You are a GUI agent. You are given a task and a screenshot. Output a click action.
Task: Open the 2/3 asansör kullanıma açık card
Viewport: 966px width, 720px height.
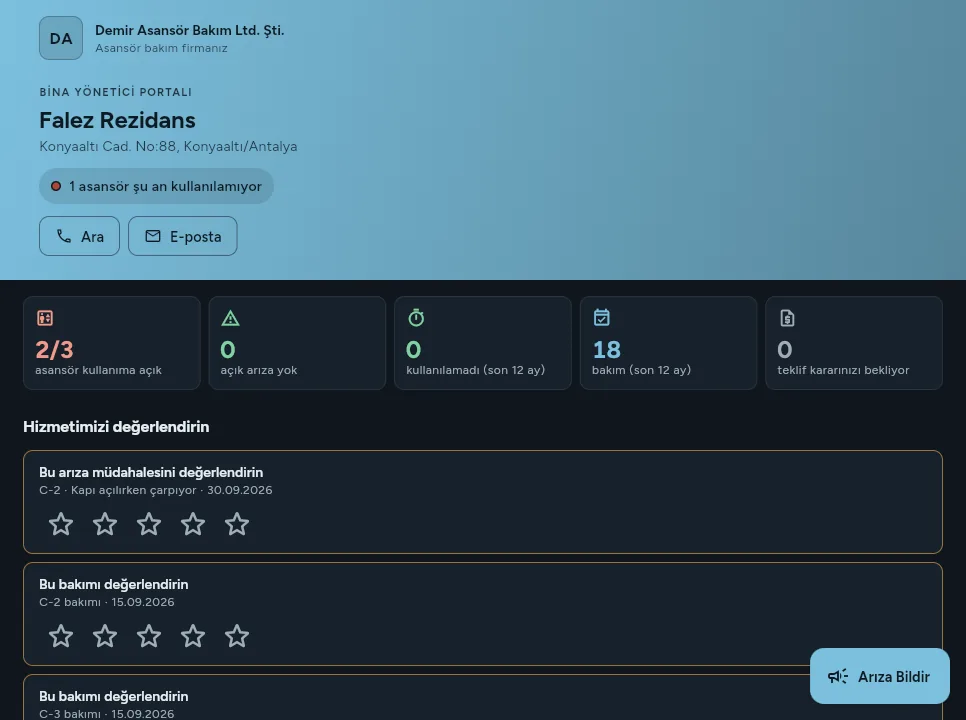(112, 343)
